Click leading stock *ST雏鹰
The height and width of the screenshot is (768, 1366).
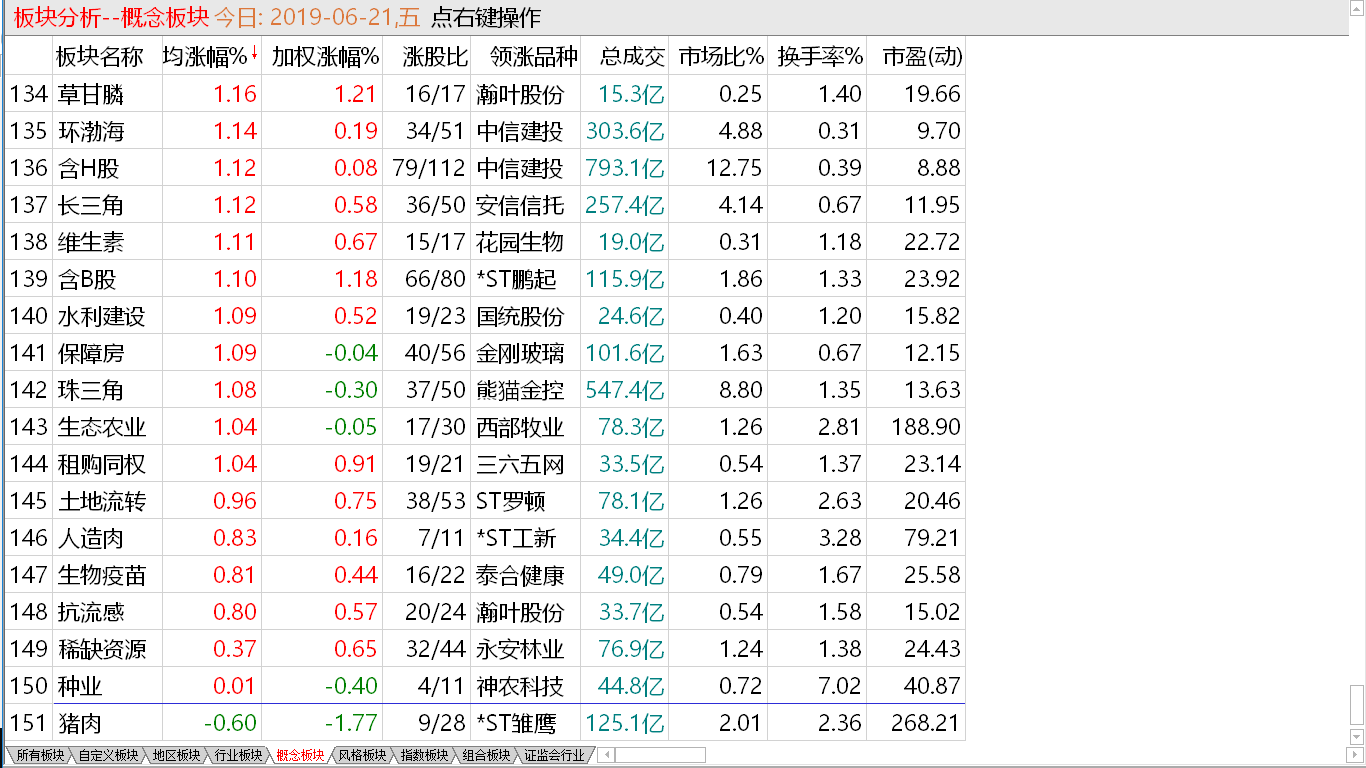click(x=516, y=723)
